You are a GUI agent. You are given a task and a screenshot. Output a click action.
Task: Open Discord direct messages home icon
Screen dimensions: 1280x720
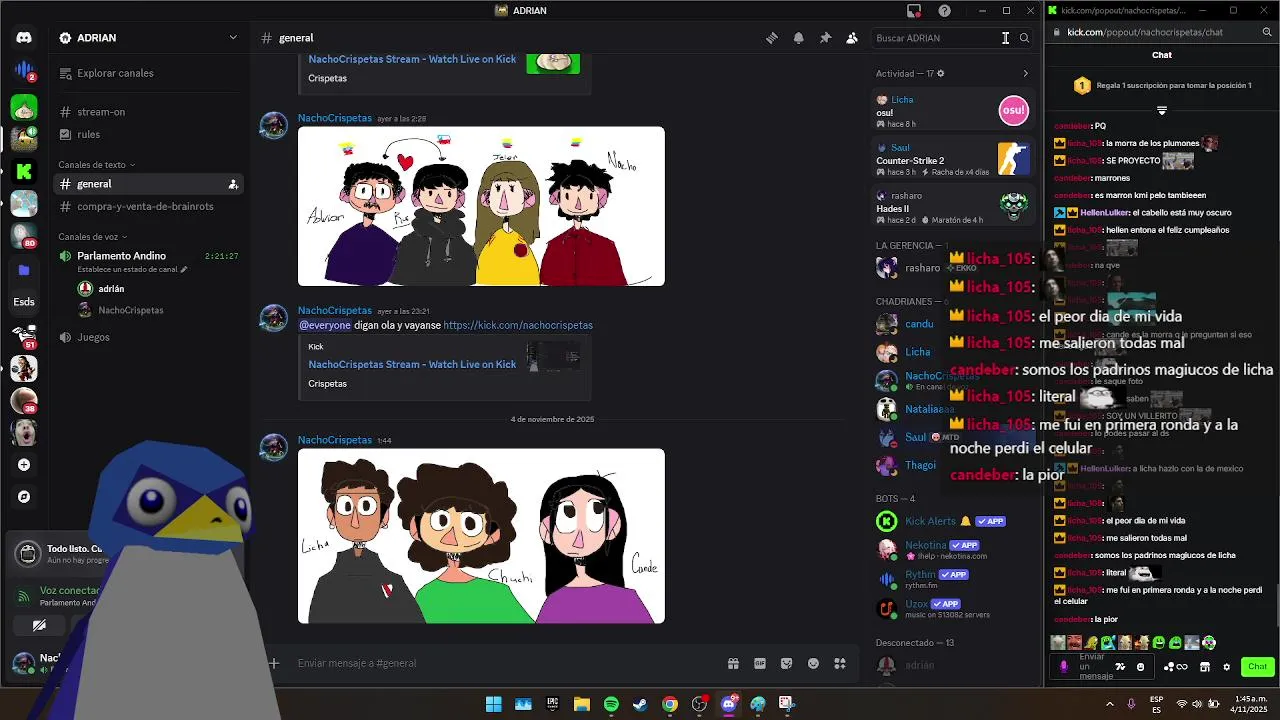[x=24, y=38]
